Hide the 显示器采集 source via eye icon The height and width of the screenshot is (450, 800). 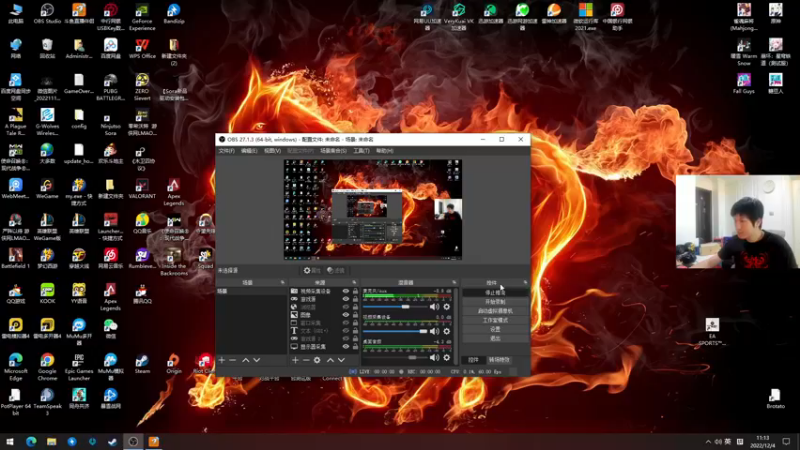pyautogui.click(x=346, y=347)
